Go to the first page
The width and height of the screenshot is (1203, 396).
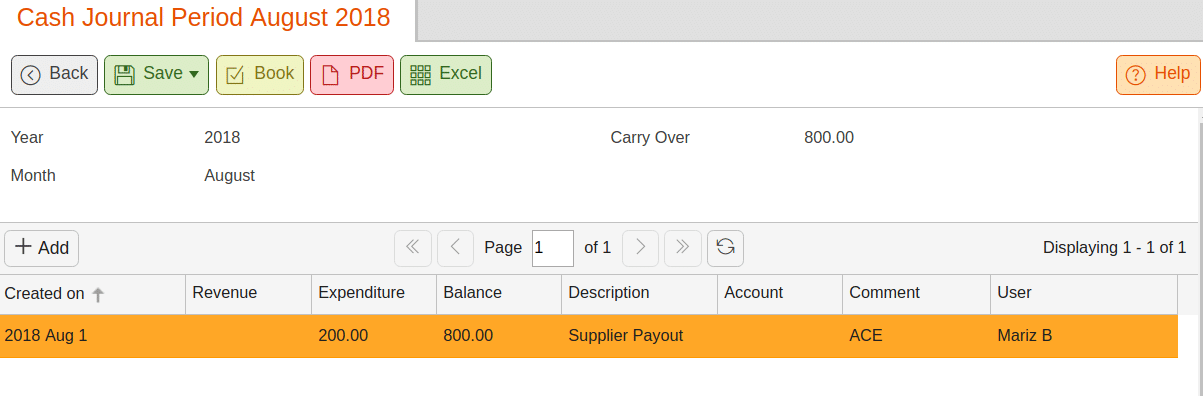[x=413, y=248]
